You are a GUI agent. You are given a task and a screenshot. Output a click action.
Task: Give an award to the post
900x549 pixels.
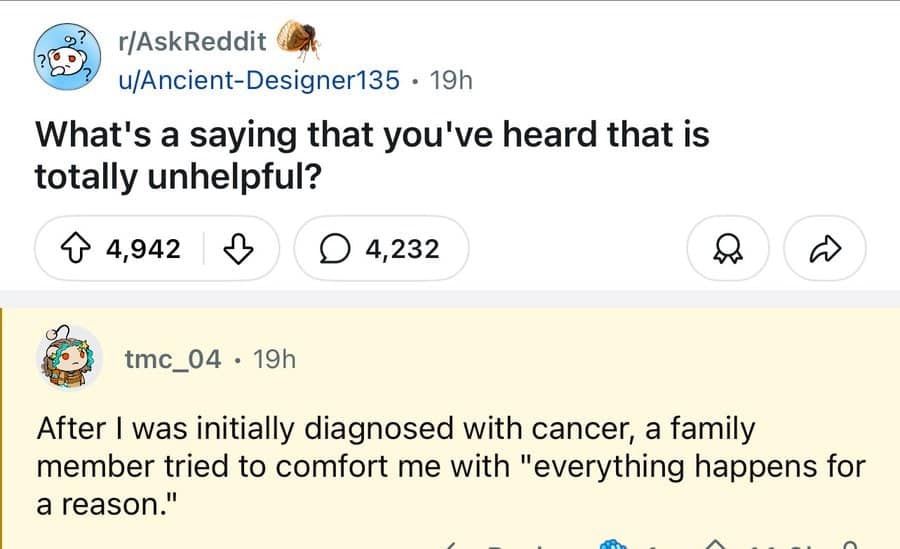(x=728, y=248)
